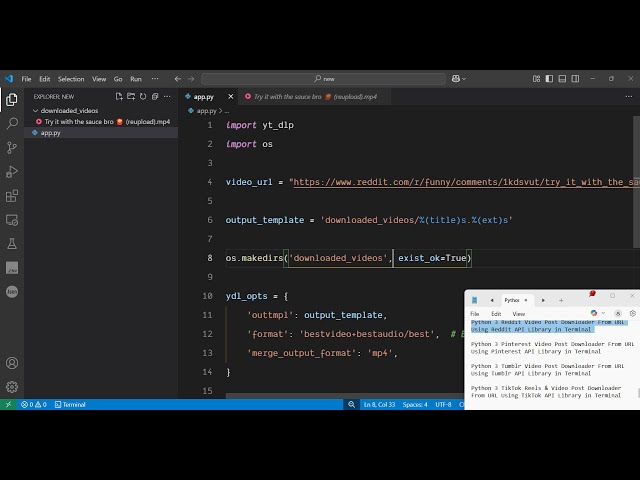
Task: Open the Manage gear in activity bar
Action: point(12,387)
